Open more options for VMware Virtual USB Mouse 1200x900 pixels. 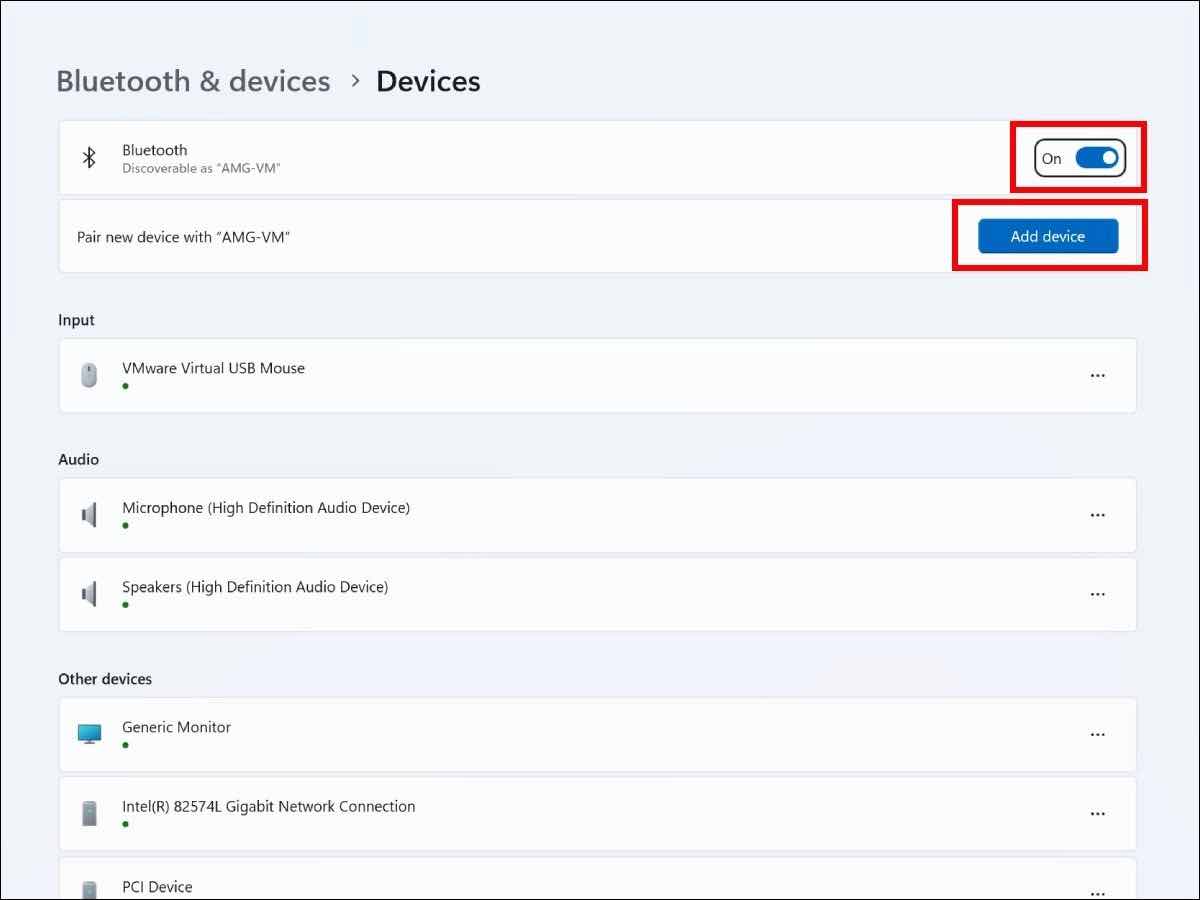coord(1097,376)
